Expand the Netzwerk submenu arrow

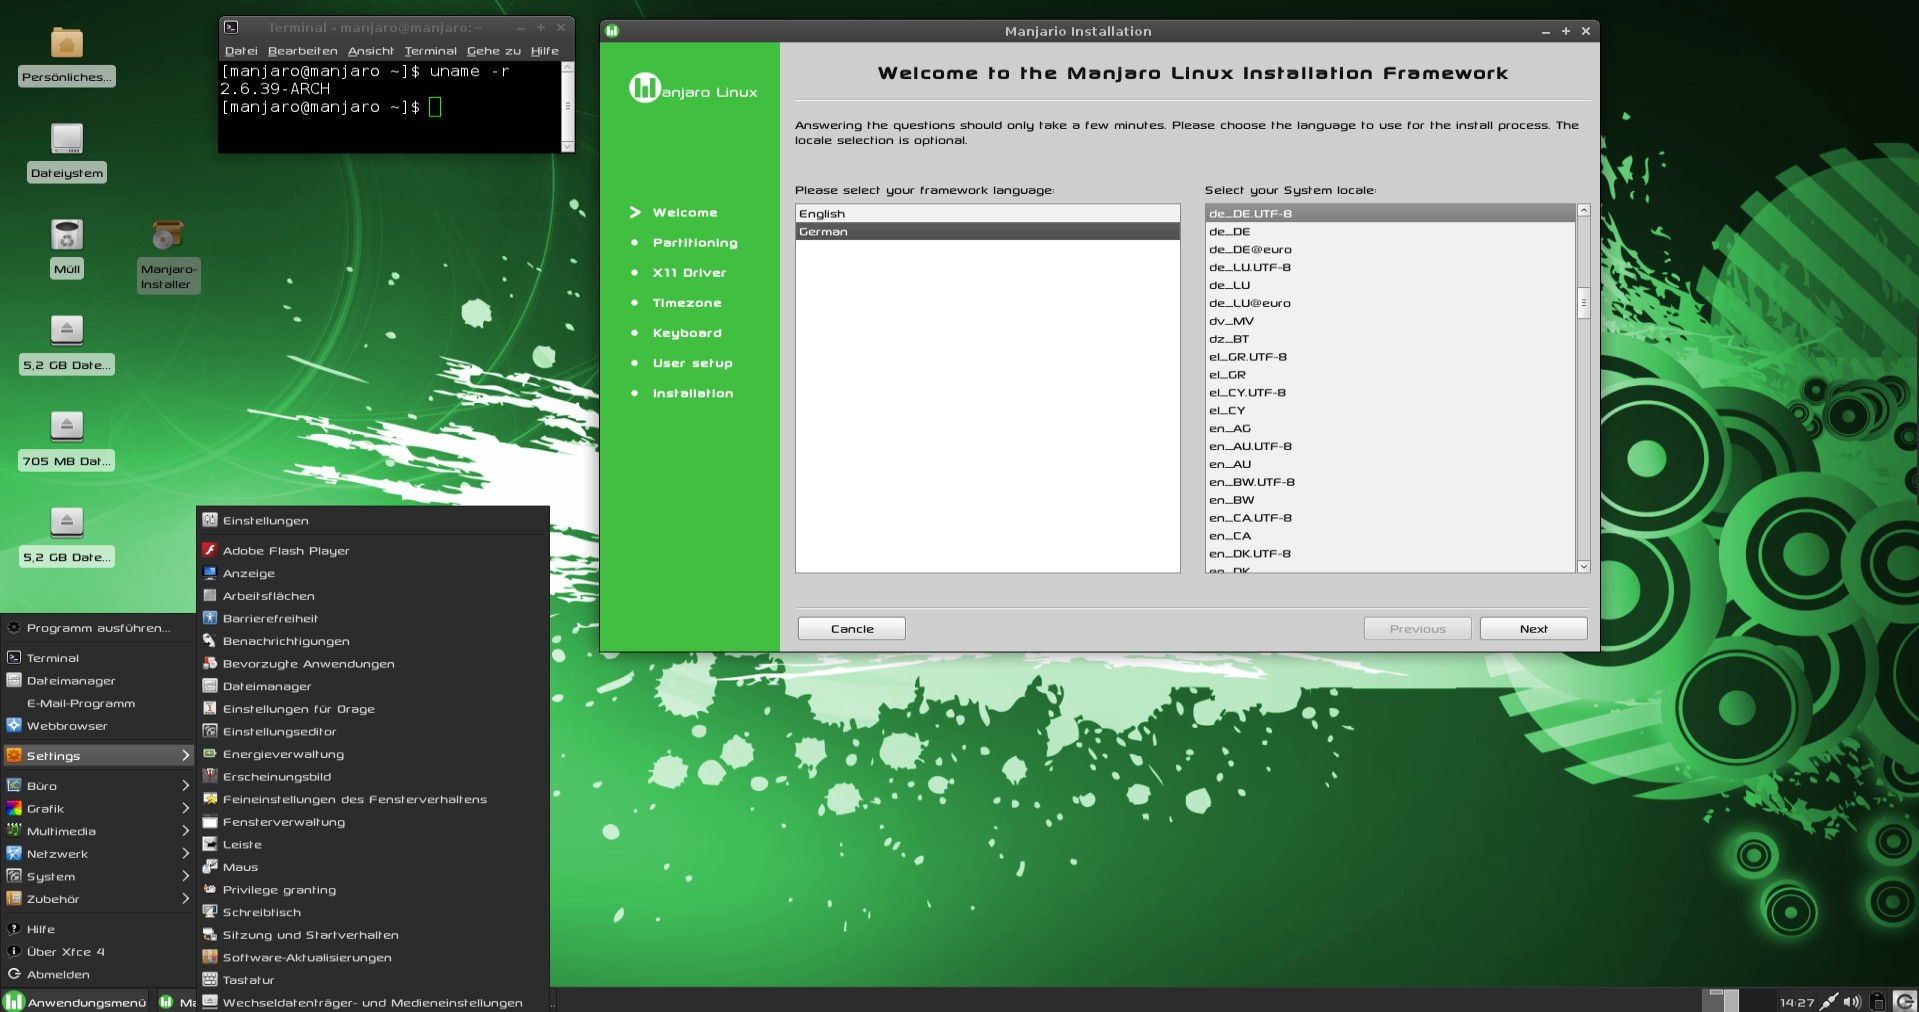pyautogui.click(x=185, y=854)
